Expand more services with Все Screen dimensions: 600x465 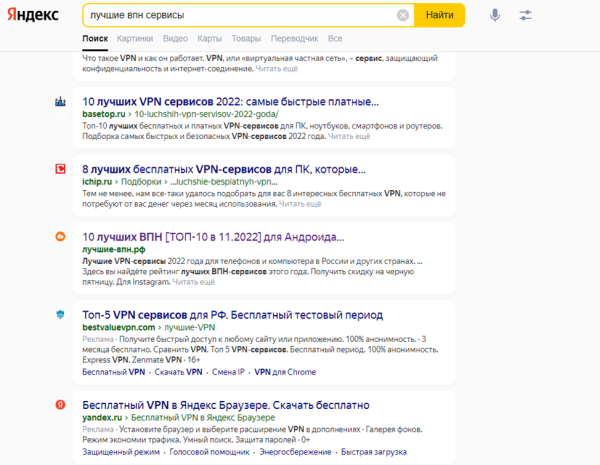pos(335,38)
